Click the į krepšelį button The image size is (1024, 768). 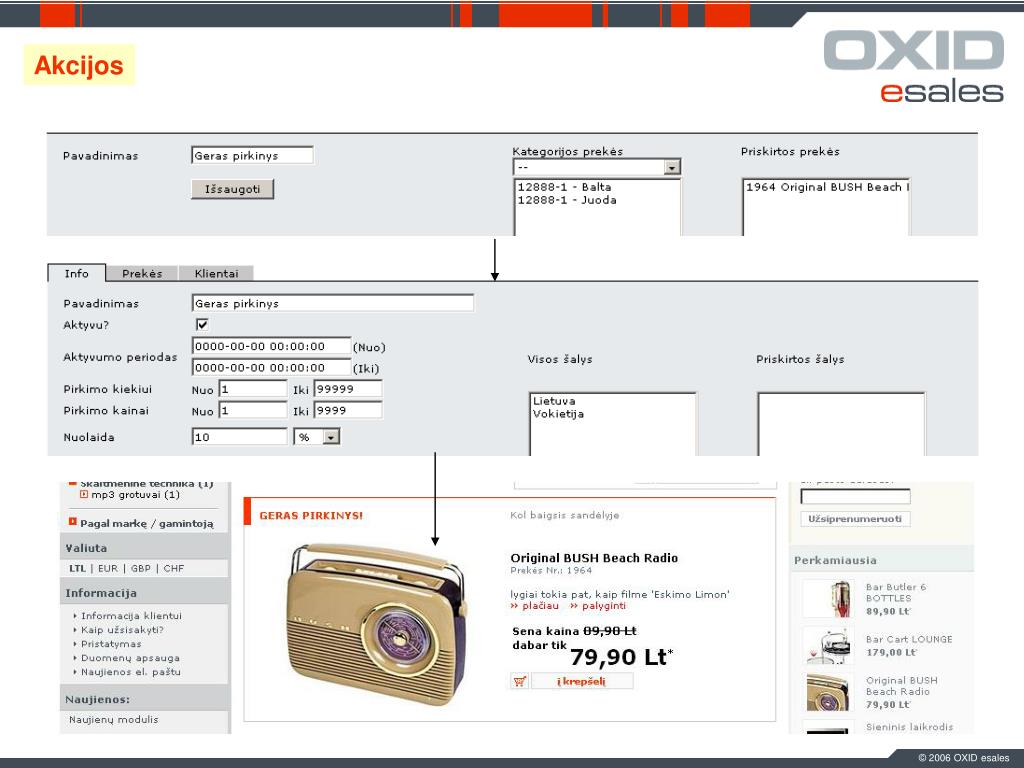click(581, 681)
